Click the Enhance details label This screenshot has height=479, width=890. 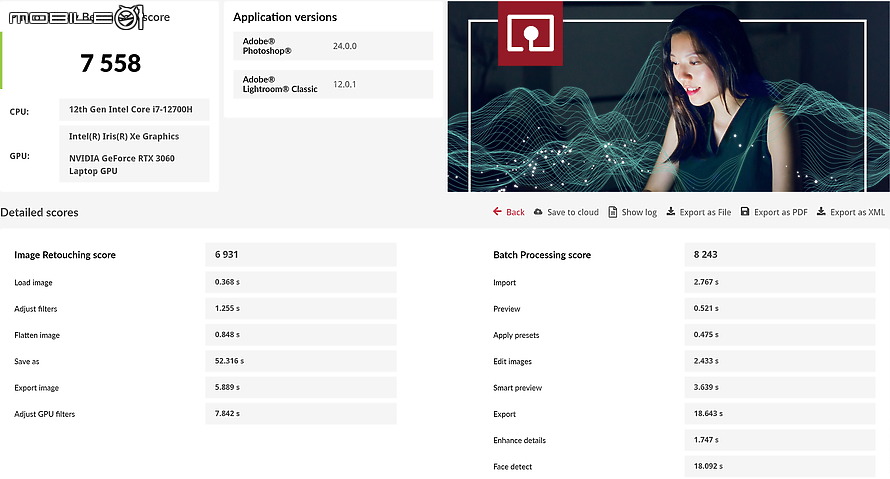click(519, 440)
